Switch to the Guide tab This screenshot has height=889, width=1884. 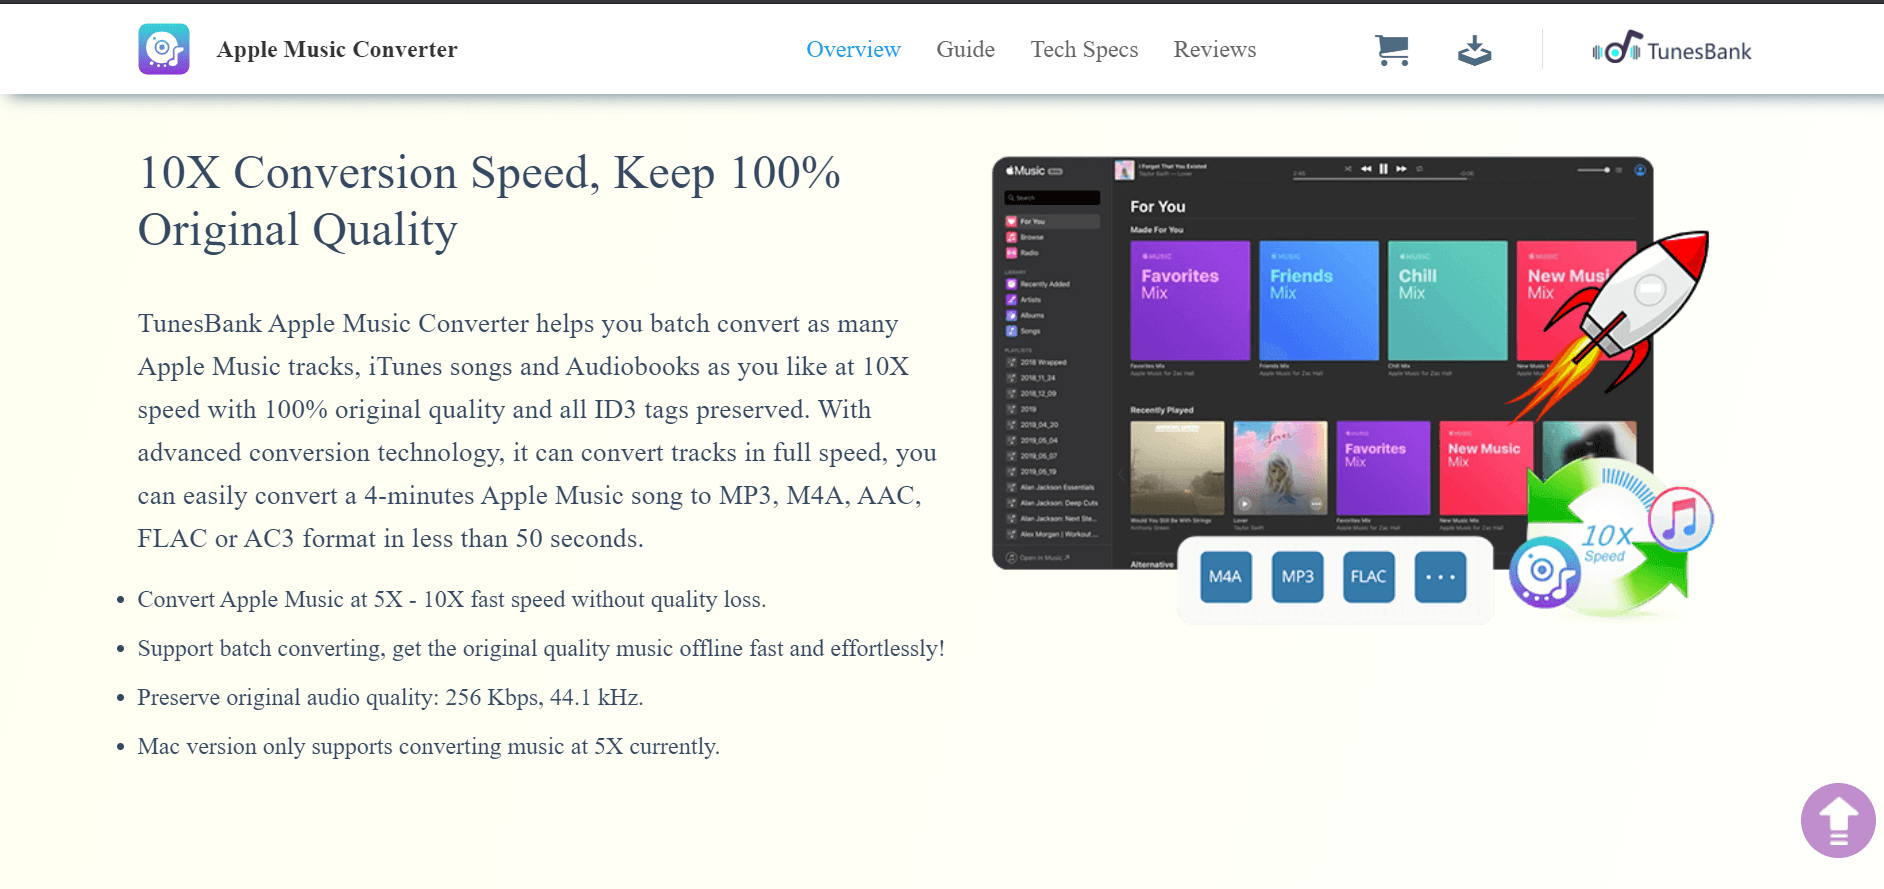(x=965, y=49)
